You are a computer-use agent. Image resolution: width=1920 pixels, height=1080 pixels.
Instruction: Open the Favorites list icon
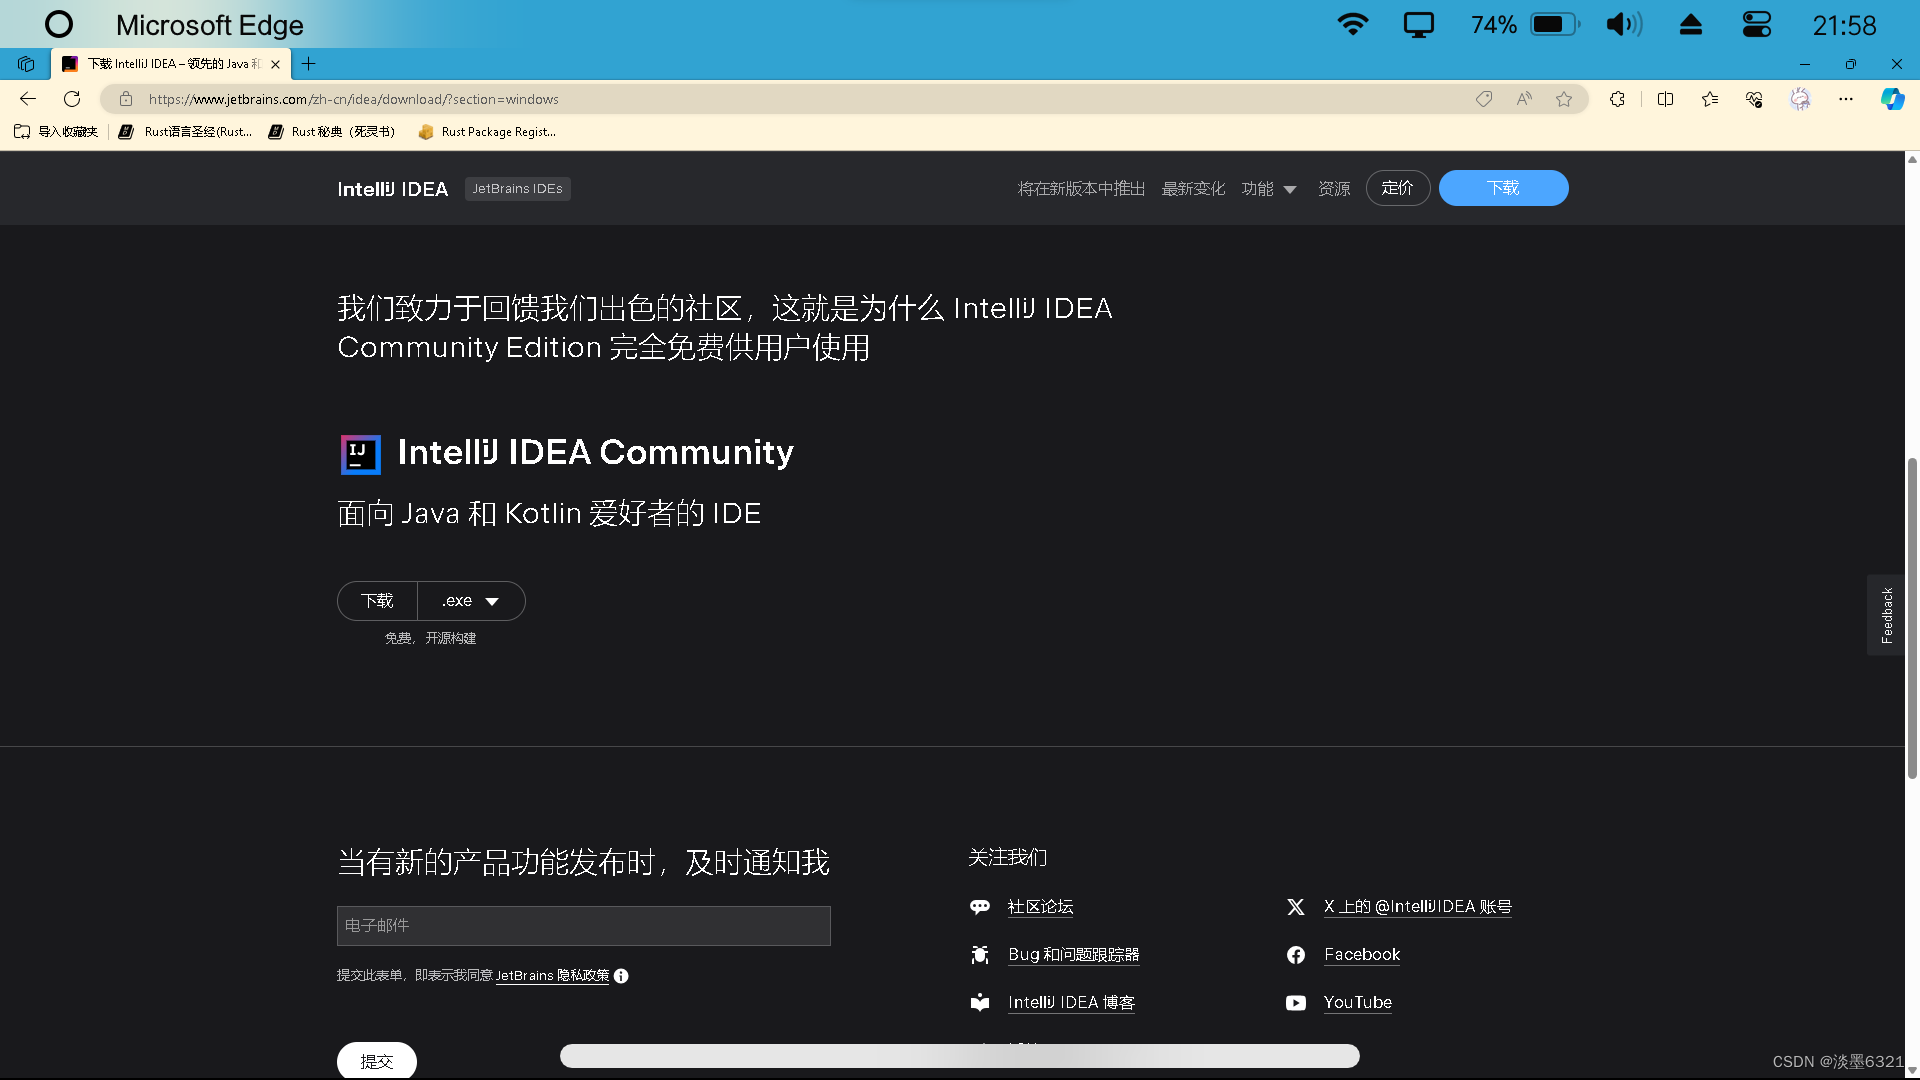click(x=1710, y=99)
